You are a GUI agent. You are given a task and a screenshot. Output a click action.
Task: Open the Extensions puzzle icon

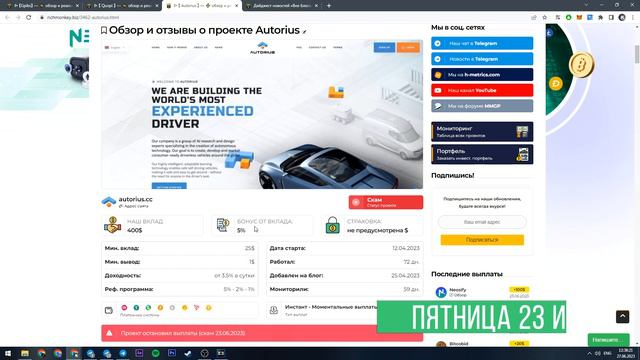tap(600, 18)
